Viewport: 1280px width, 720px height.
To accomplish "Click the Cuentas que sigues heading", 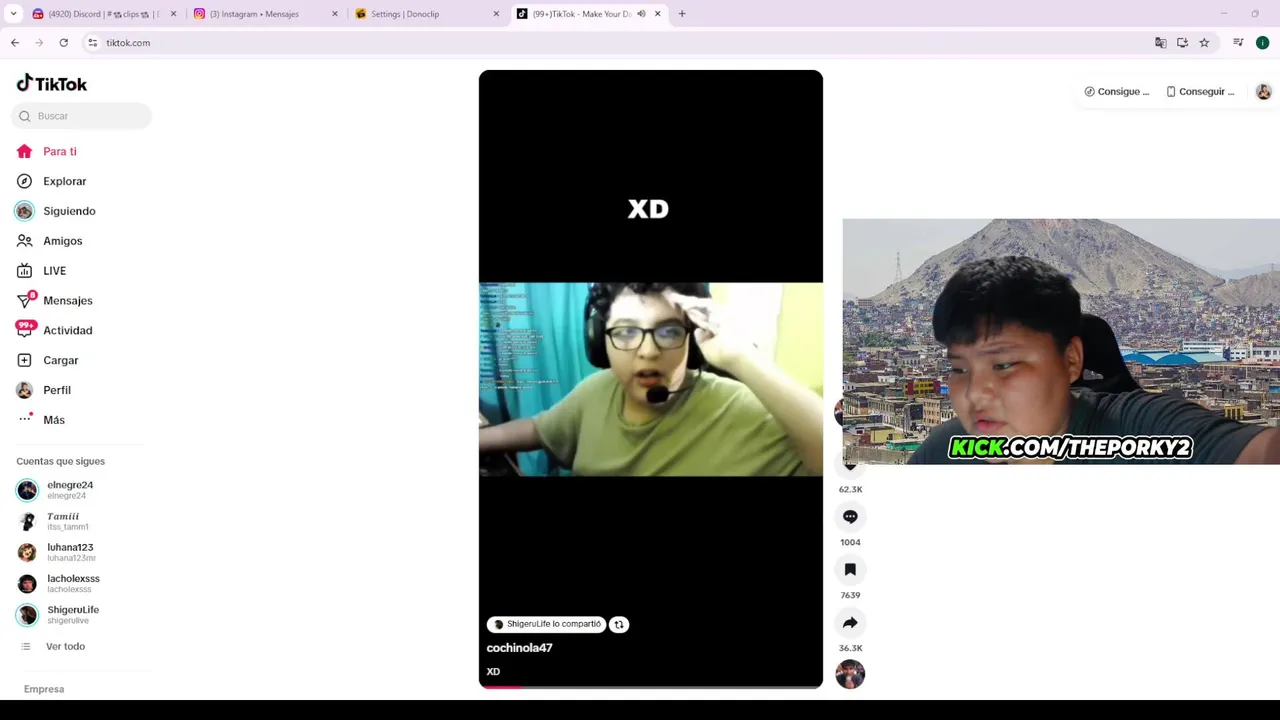I will tap(60, 461).
